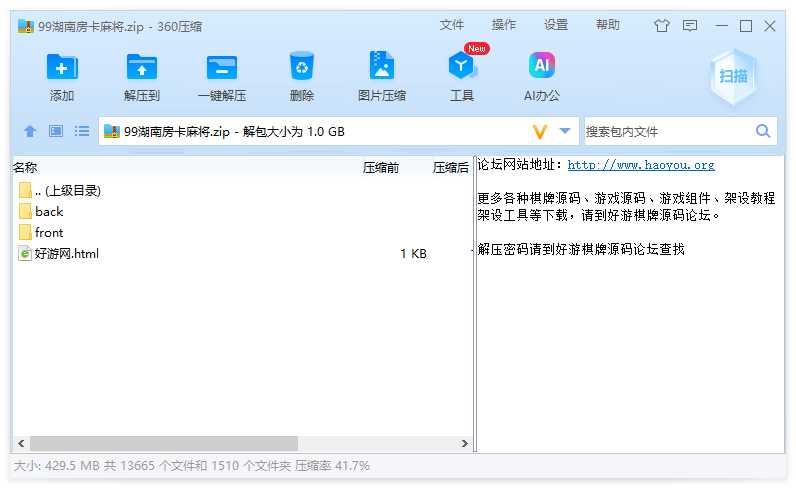Click the 解压到 (Extract to) icon

(142, 67)
